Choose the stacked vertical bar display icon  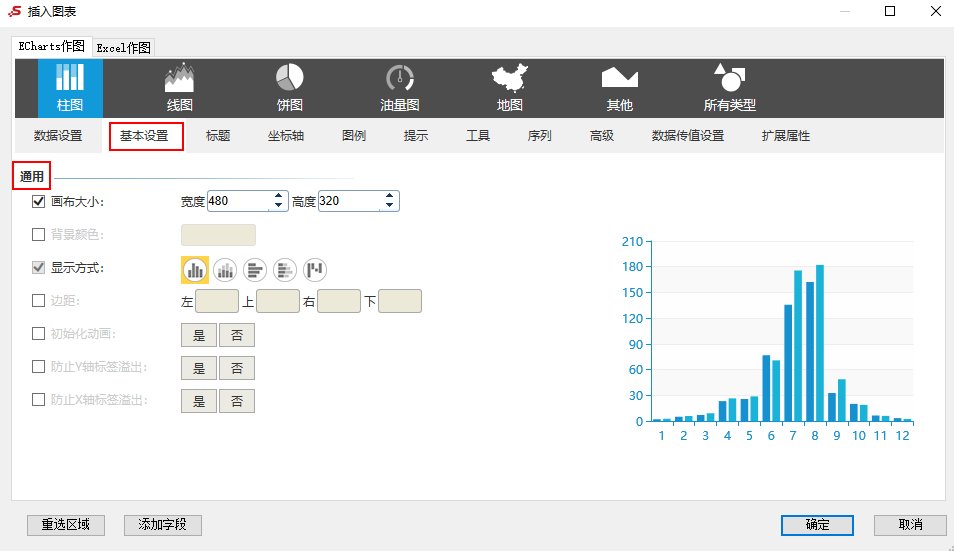(x=225, y=270)
